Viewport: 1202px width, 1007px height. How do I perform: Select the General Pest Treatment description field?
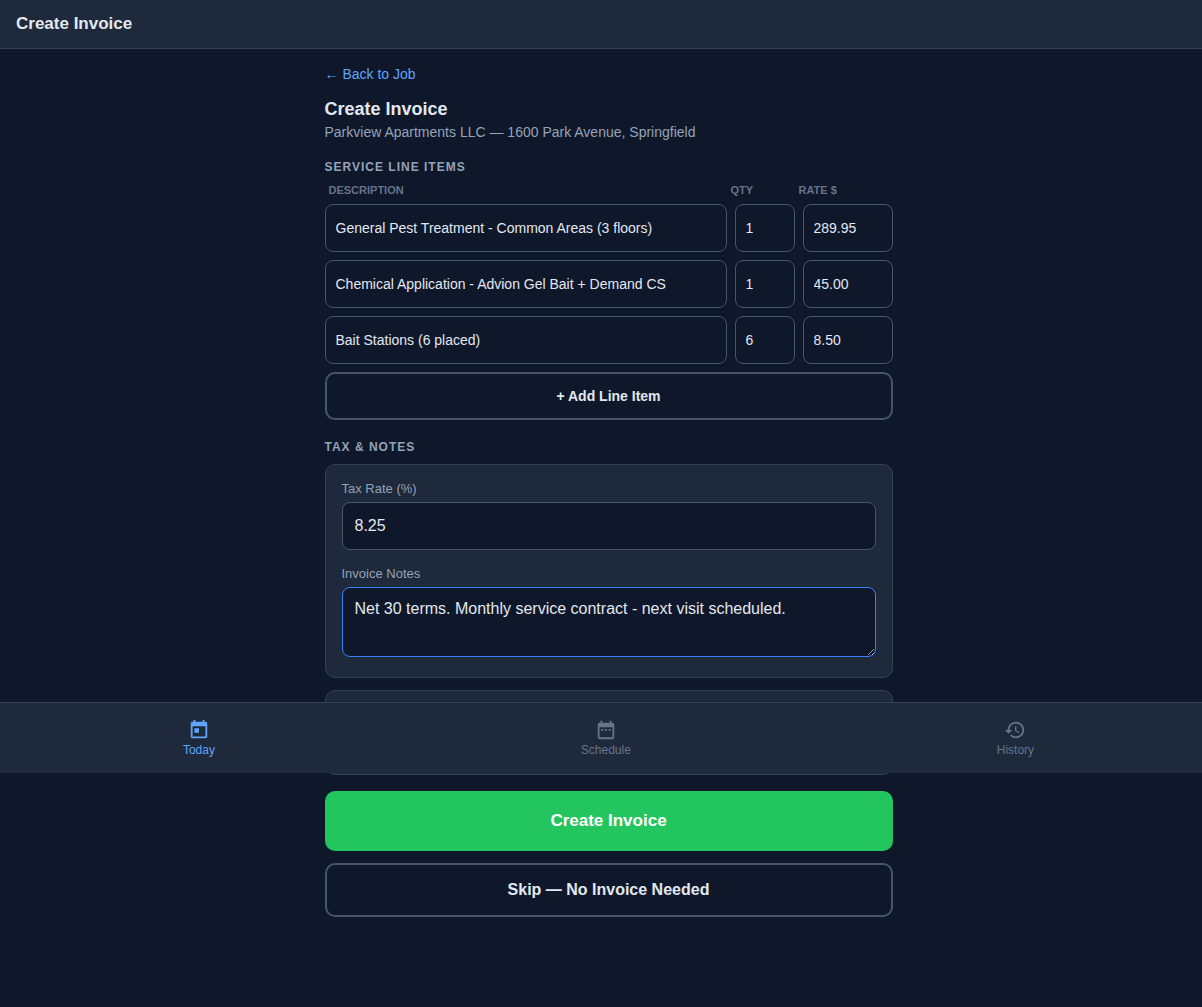526,227
